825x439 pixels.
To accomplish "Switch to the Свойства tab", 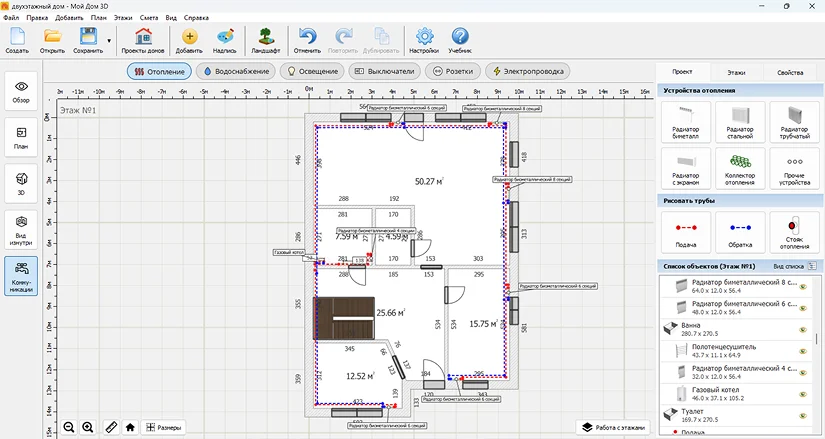I will [x=790, y=73].
